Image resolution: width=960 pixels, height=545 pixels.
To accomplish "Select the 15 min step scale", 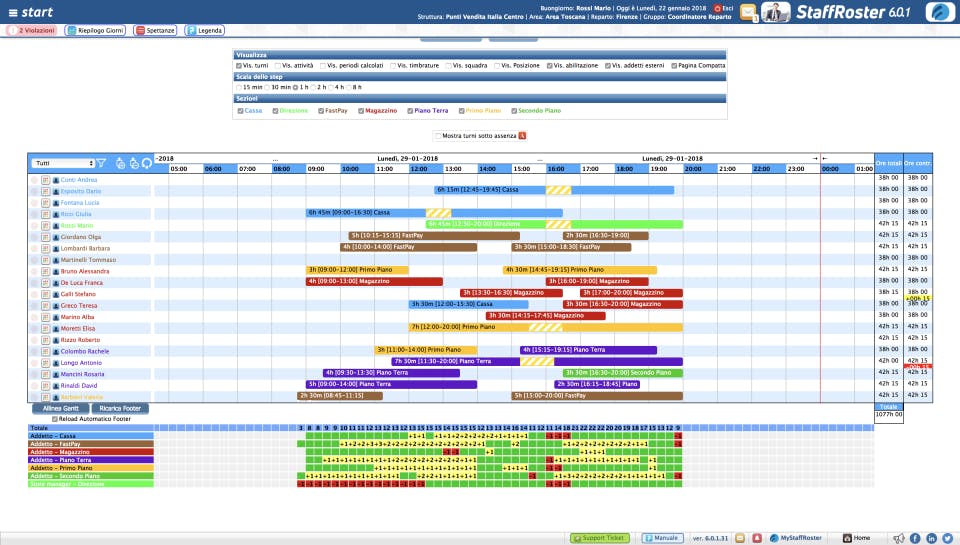I will tap(239, 88).
